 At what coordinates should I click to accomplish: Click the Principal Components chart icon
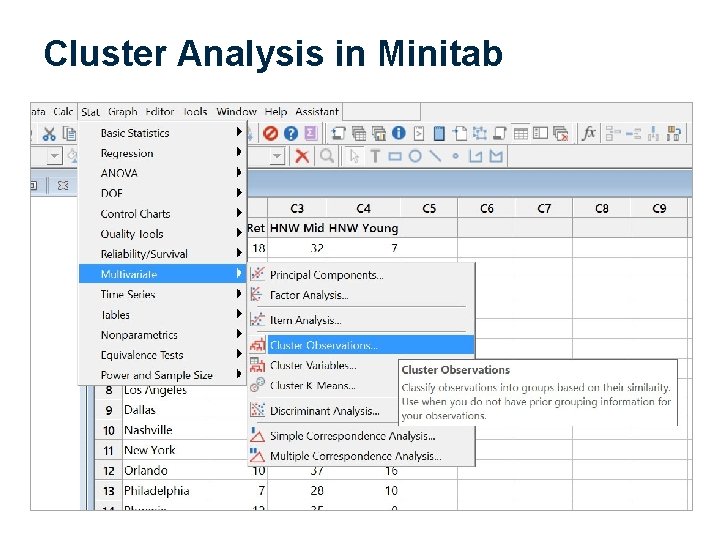pyautogui.click(x=258, y=274)
